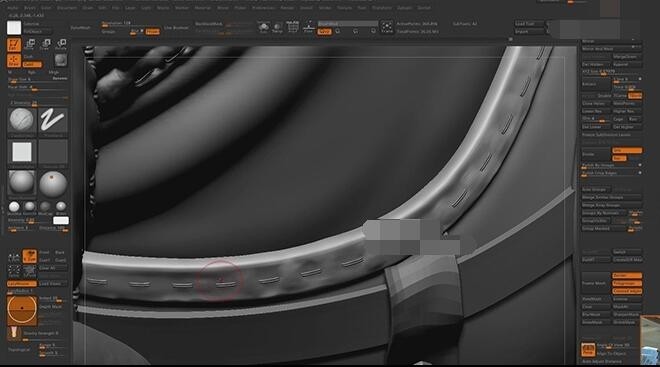Click Merge Similar Groups
The width and height of the screenshot is (660, 367).
(x=611, y=197)
